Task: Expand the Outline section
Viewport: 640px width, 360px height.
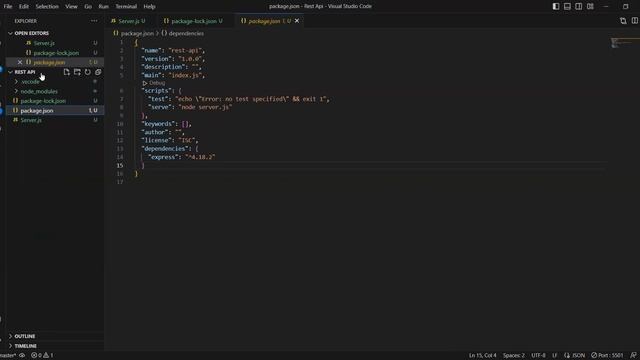Action: [24, 336]
